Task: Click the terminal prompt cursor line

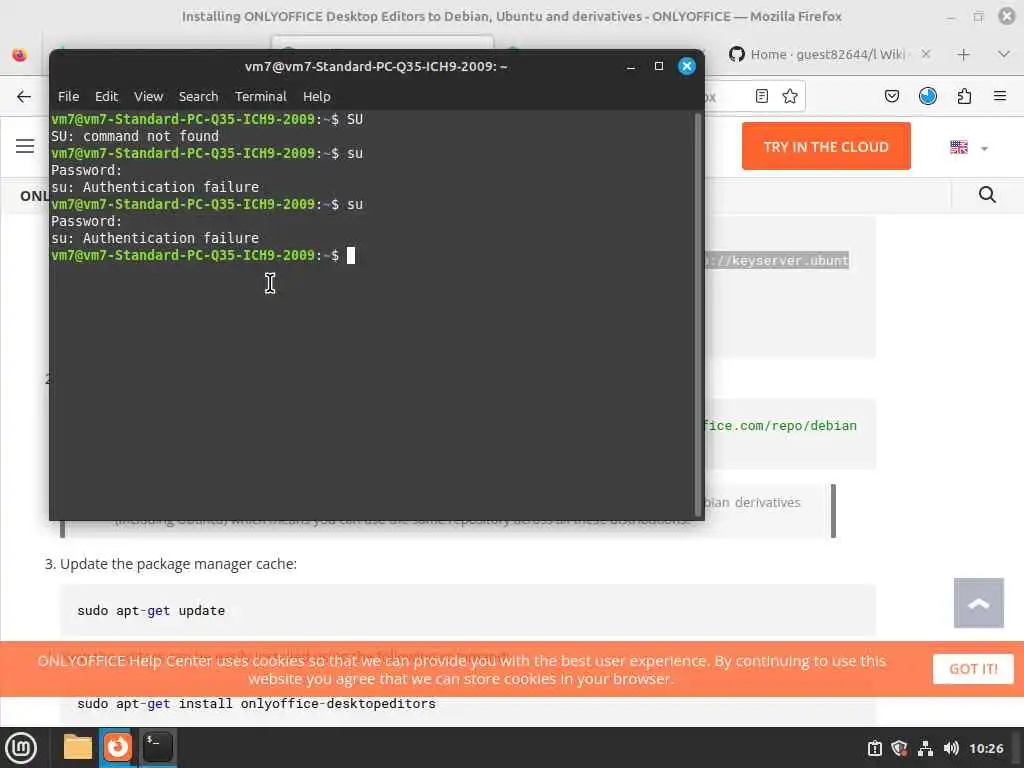Action: click(x=203, y=255)
